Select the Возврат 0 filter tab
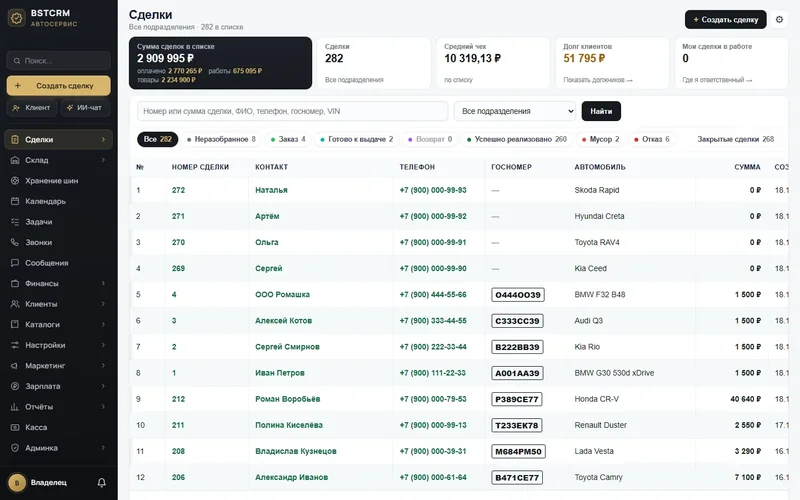Viewport: 800px width, 500px height. pyautogui.click(x=430, y=139)
